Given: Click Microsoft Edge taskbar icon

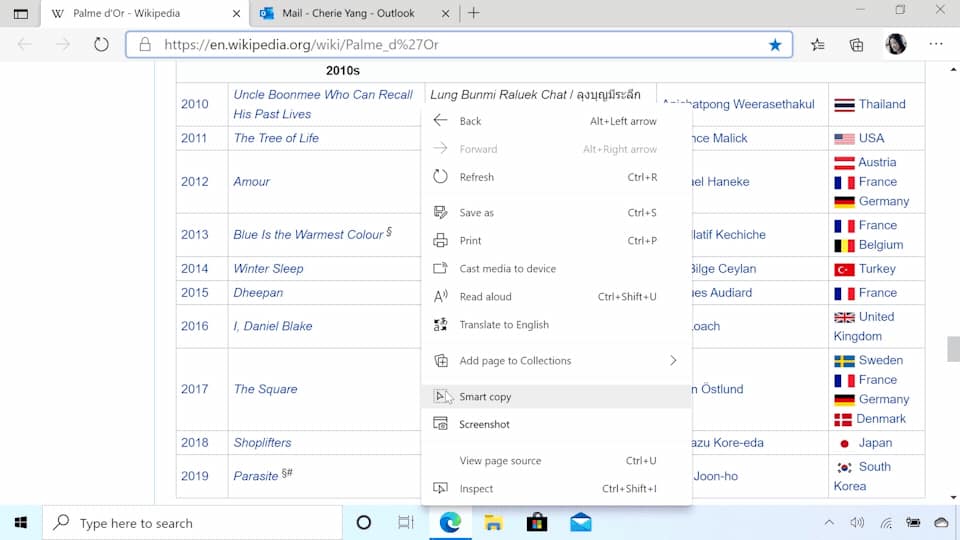Looking at the screenshot, I should point(450,523).
